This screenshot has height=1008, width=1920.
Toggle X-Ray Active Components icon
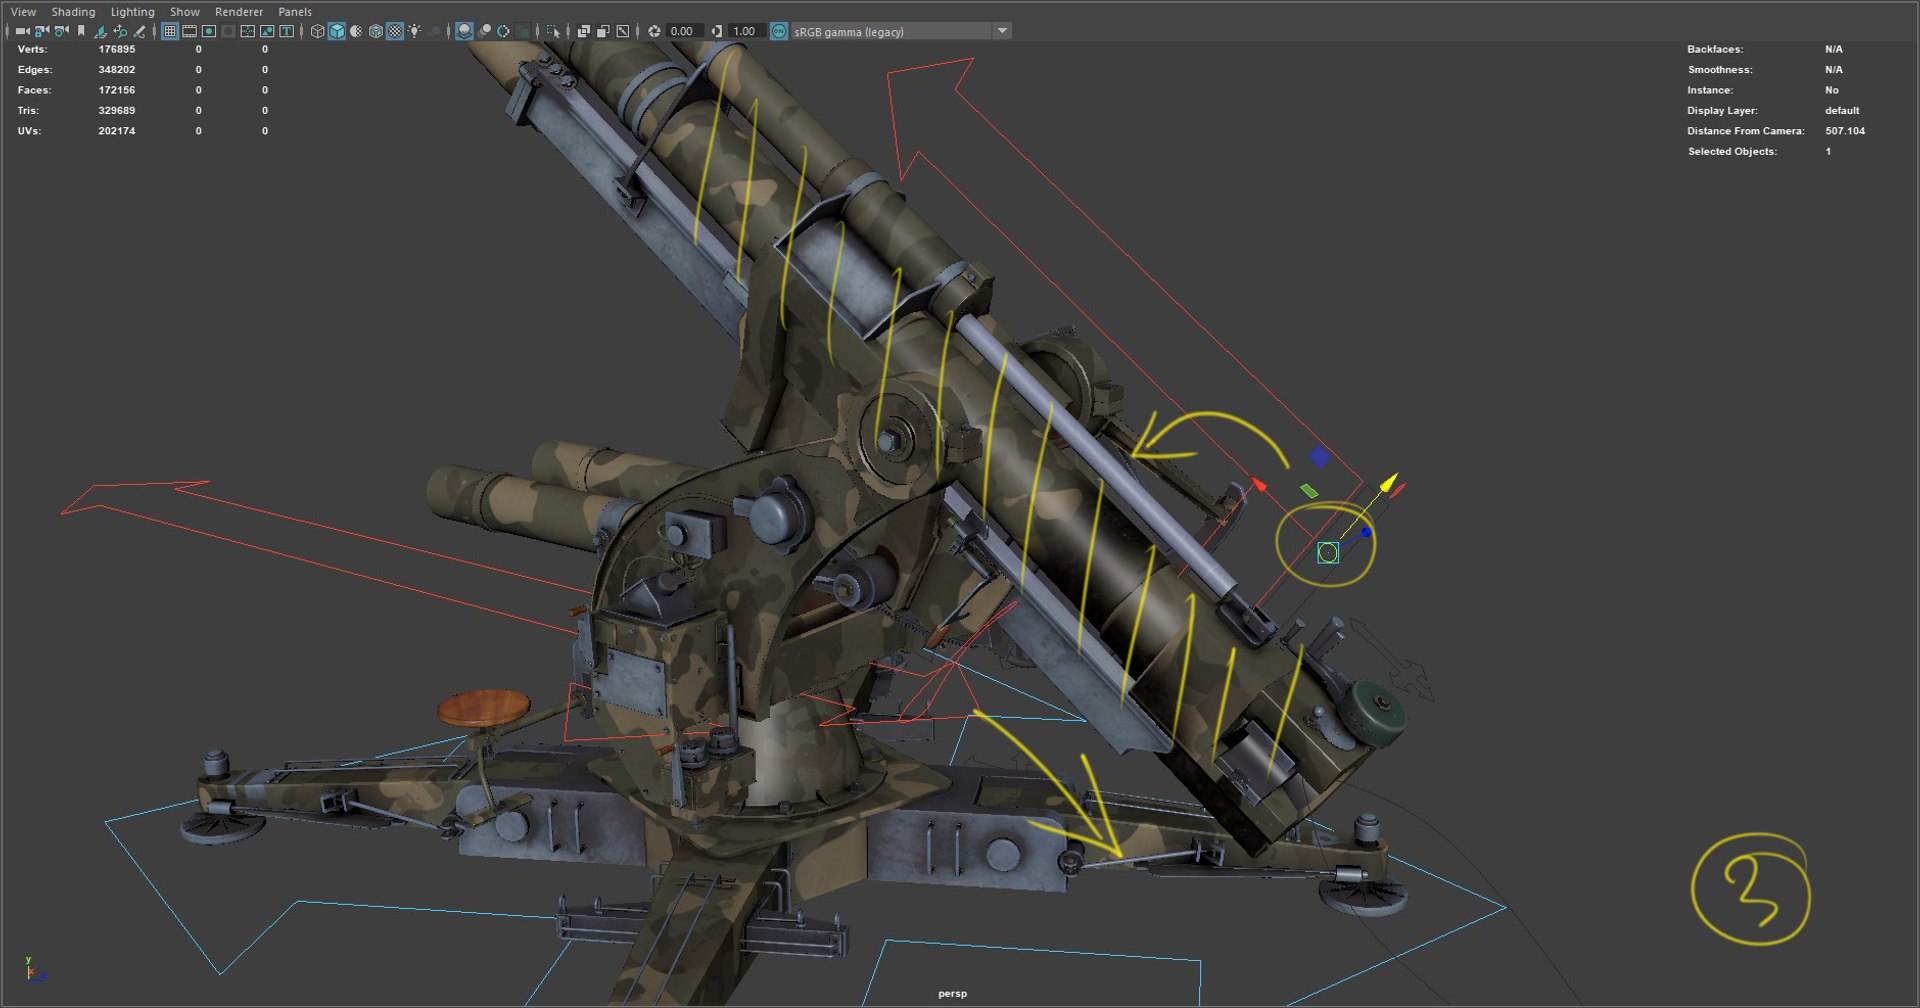pos(603,31)
